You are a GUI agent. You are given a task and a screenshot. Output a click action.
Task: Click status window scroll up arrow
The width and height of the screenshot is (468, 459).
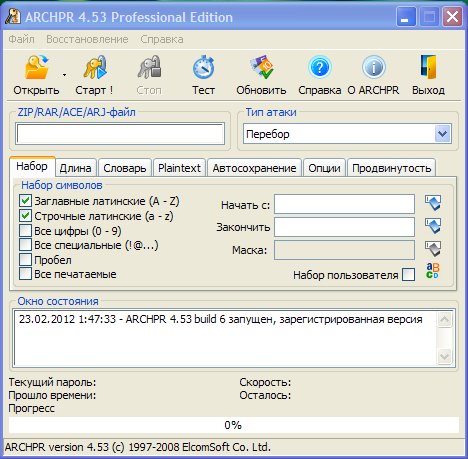pyautogui.click(x=445, y=320)
